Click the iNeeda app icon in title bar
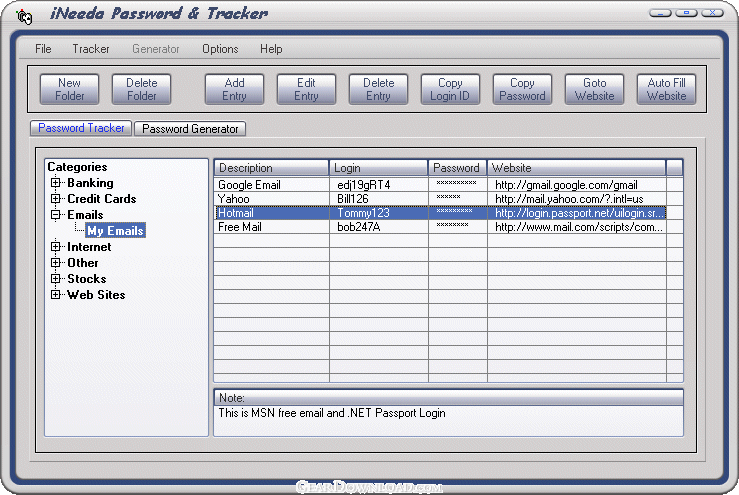Image resolution: width=739 pixels, height=495 pixels. tap(24, 16)
